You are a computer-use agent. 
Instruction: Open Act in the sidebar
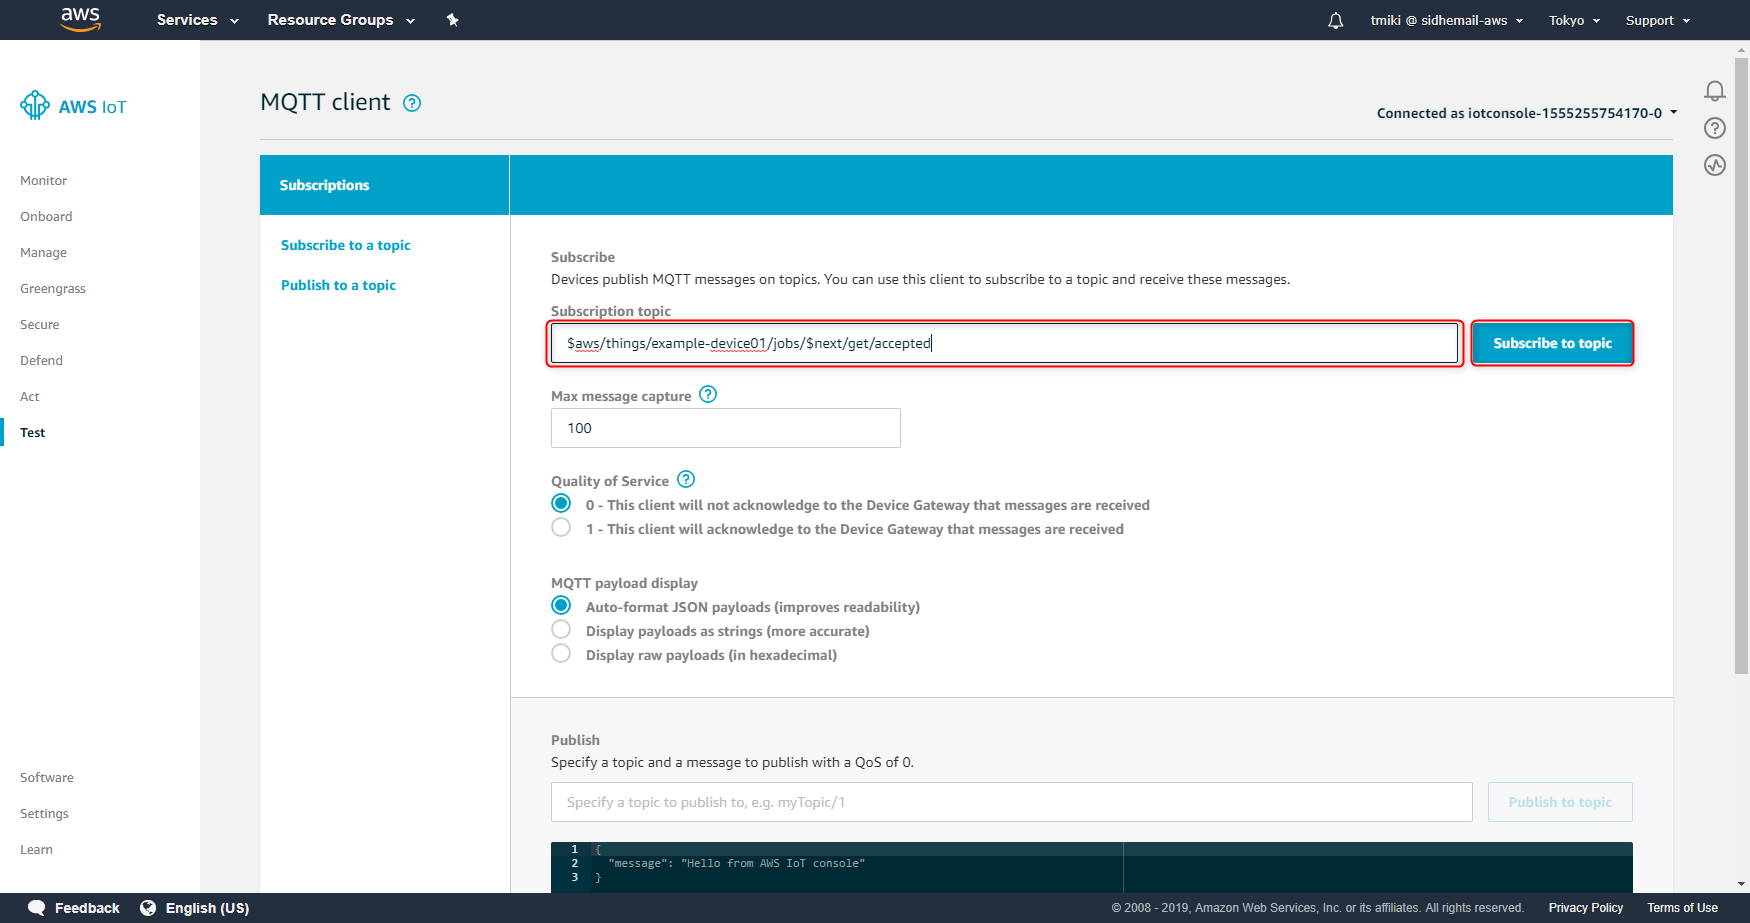tap(30, 397)
